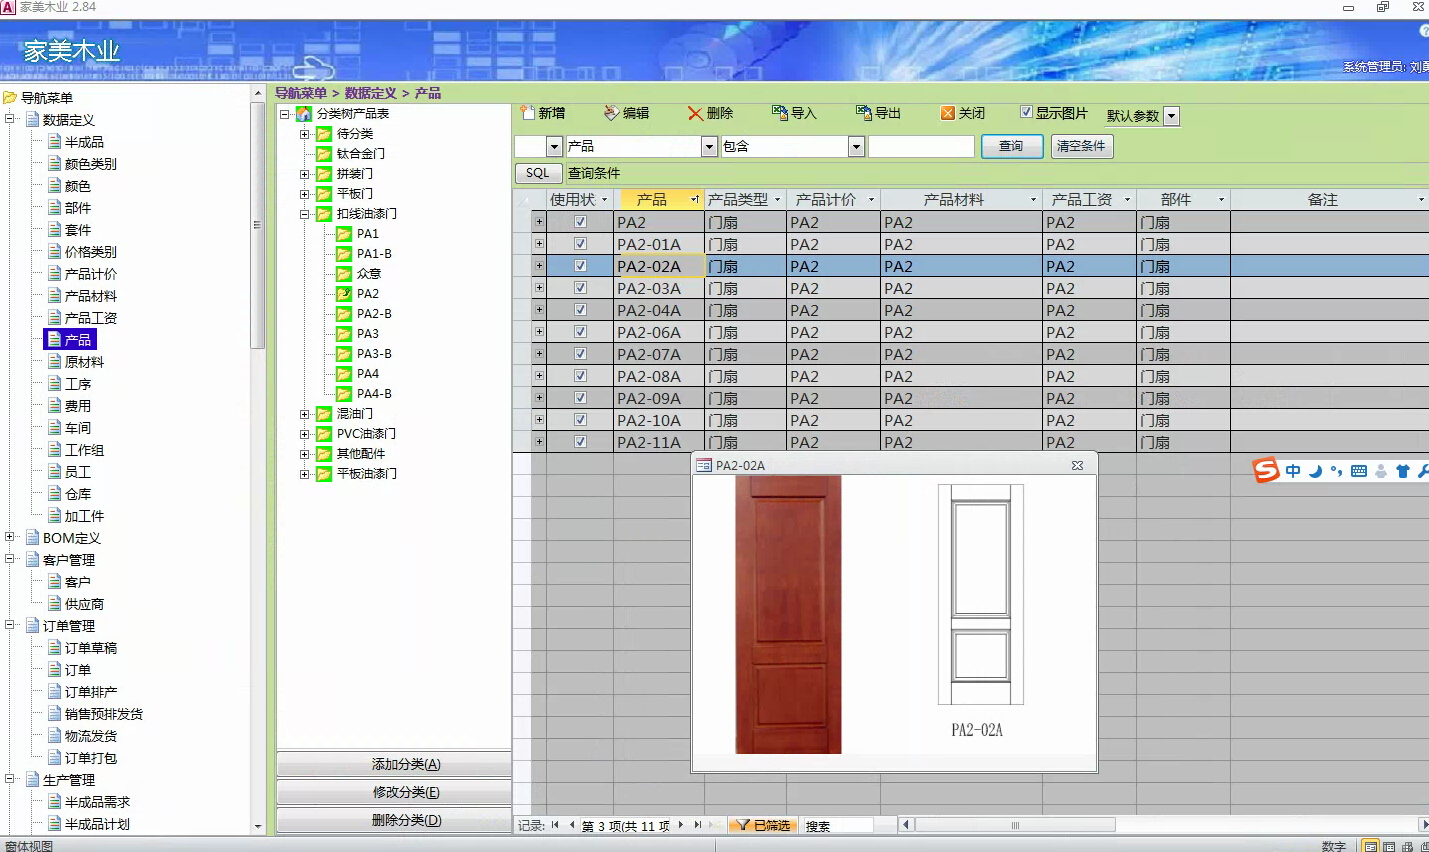Expand the BOM定义 navigation node
The image size is (1429, 852).
tap(11, 537)
